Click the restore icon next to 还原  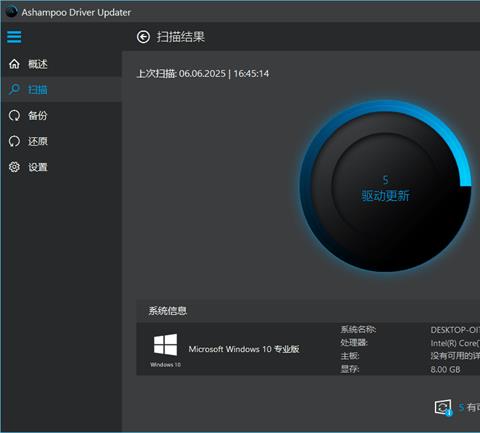[14, 141]
